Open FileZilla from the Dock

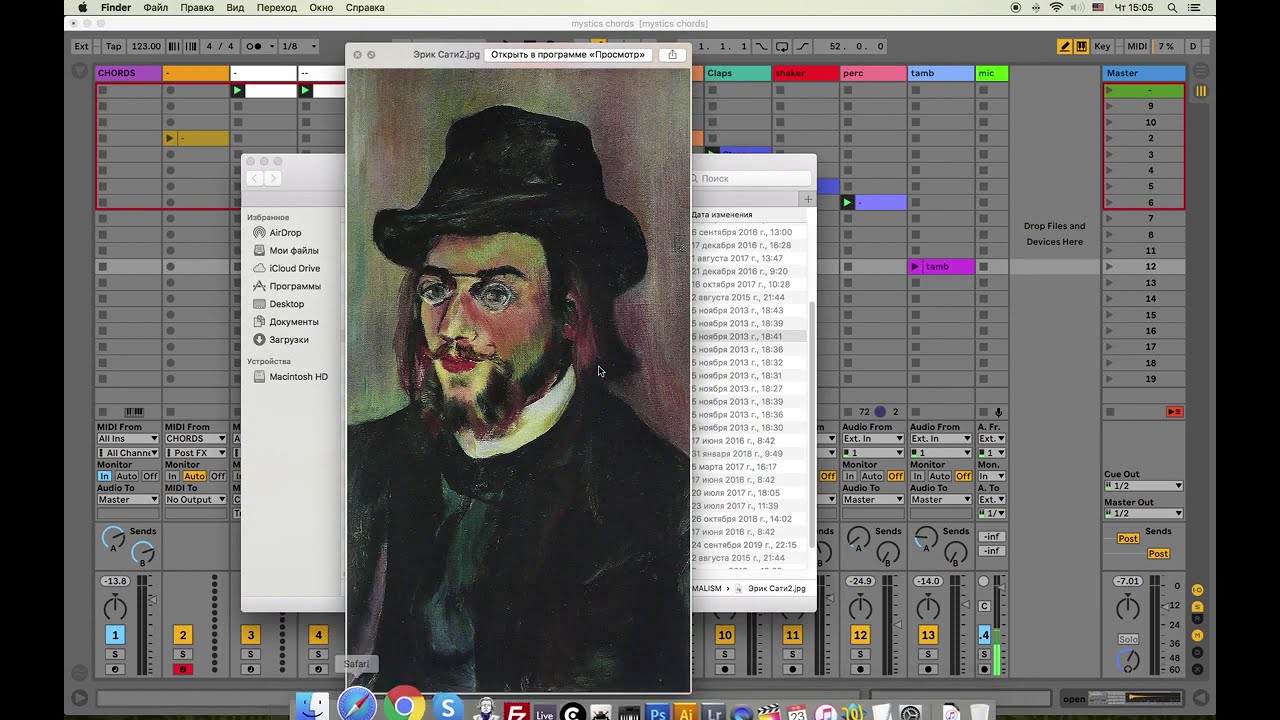click(516, 711)
